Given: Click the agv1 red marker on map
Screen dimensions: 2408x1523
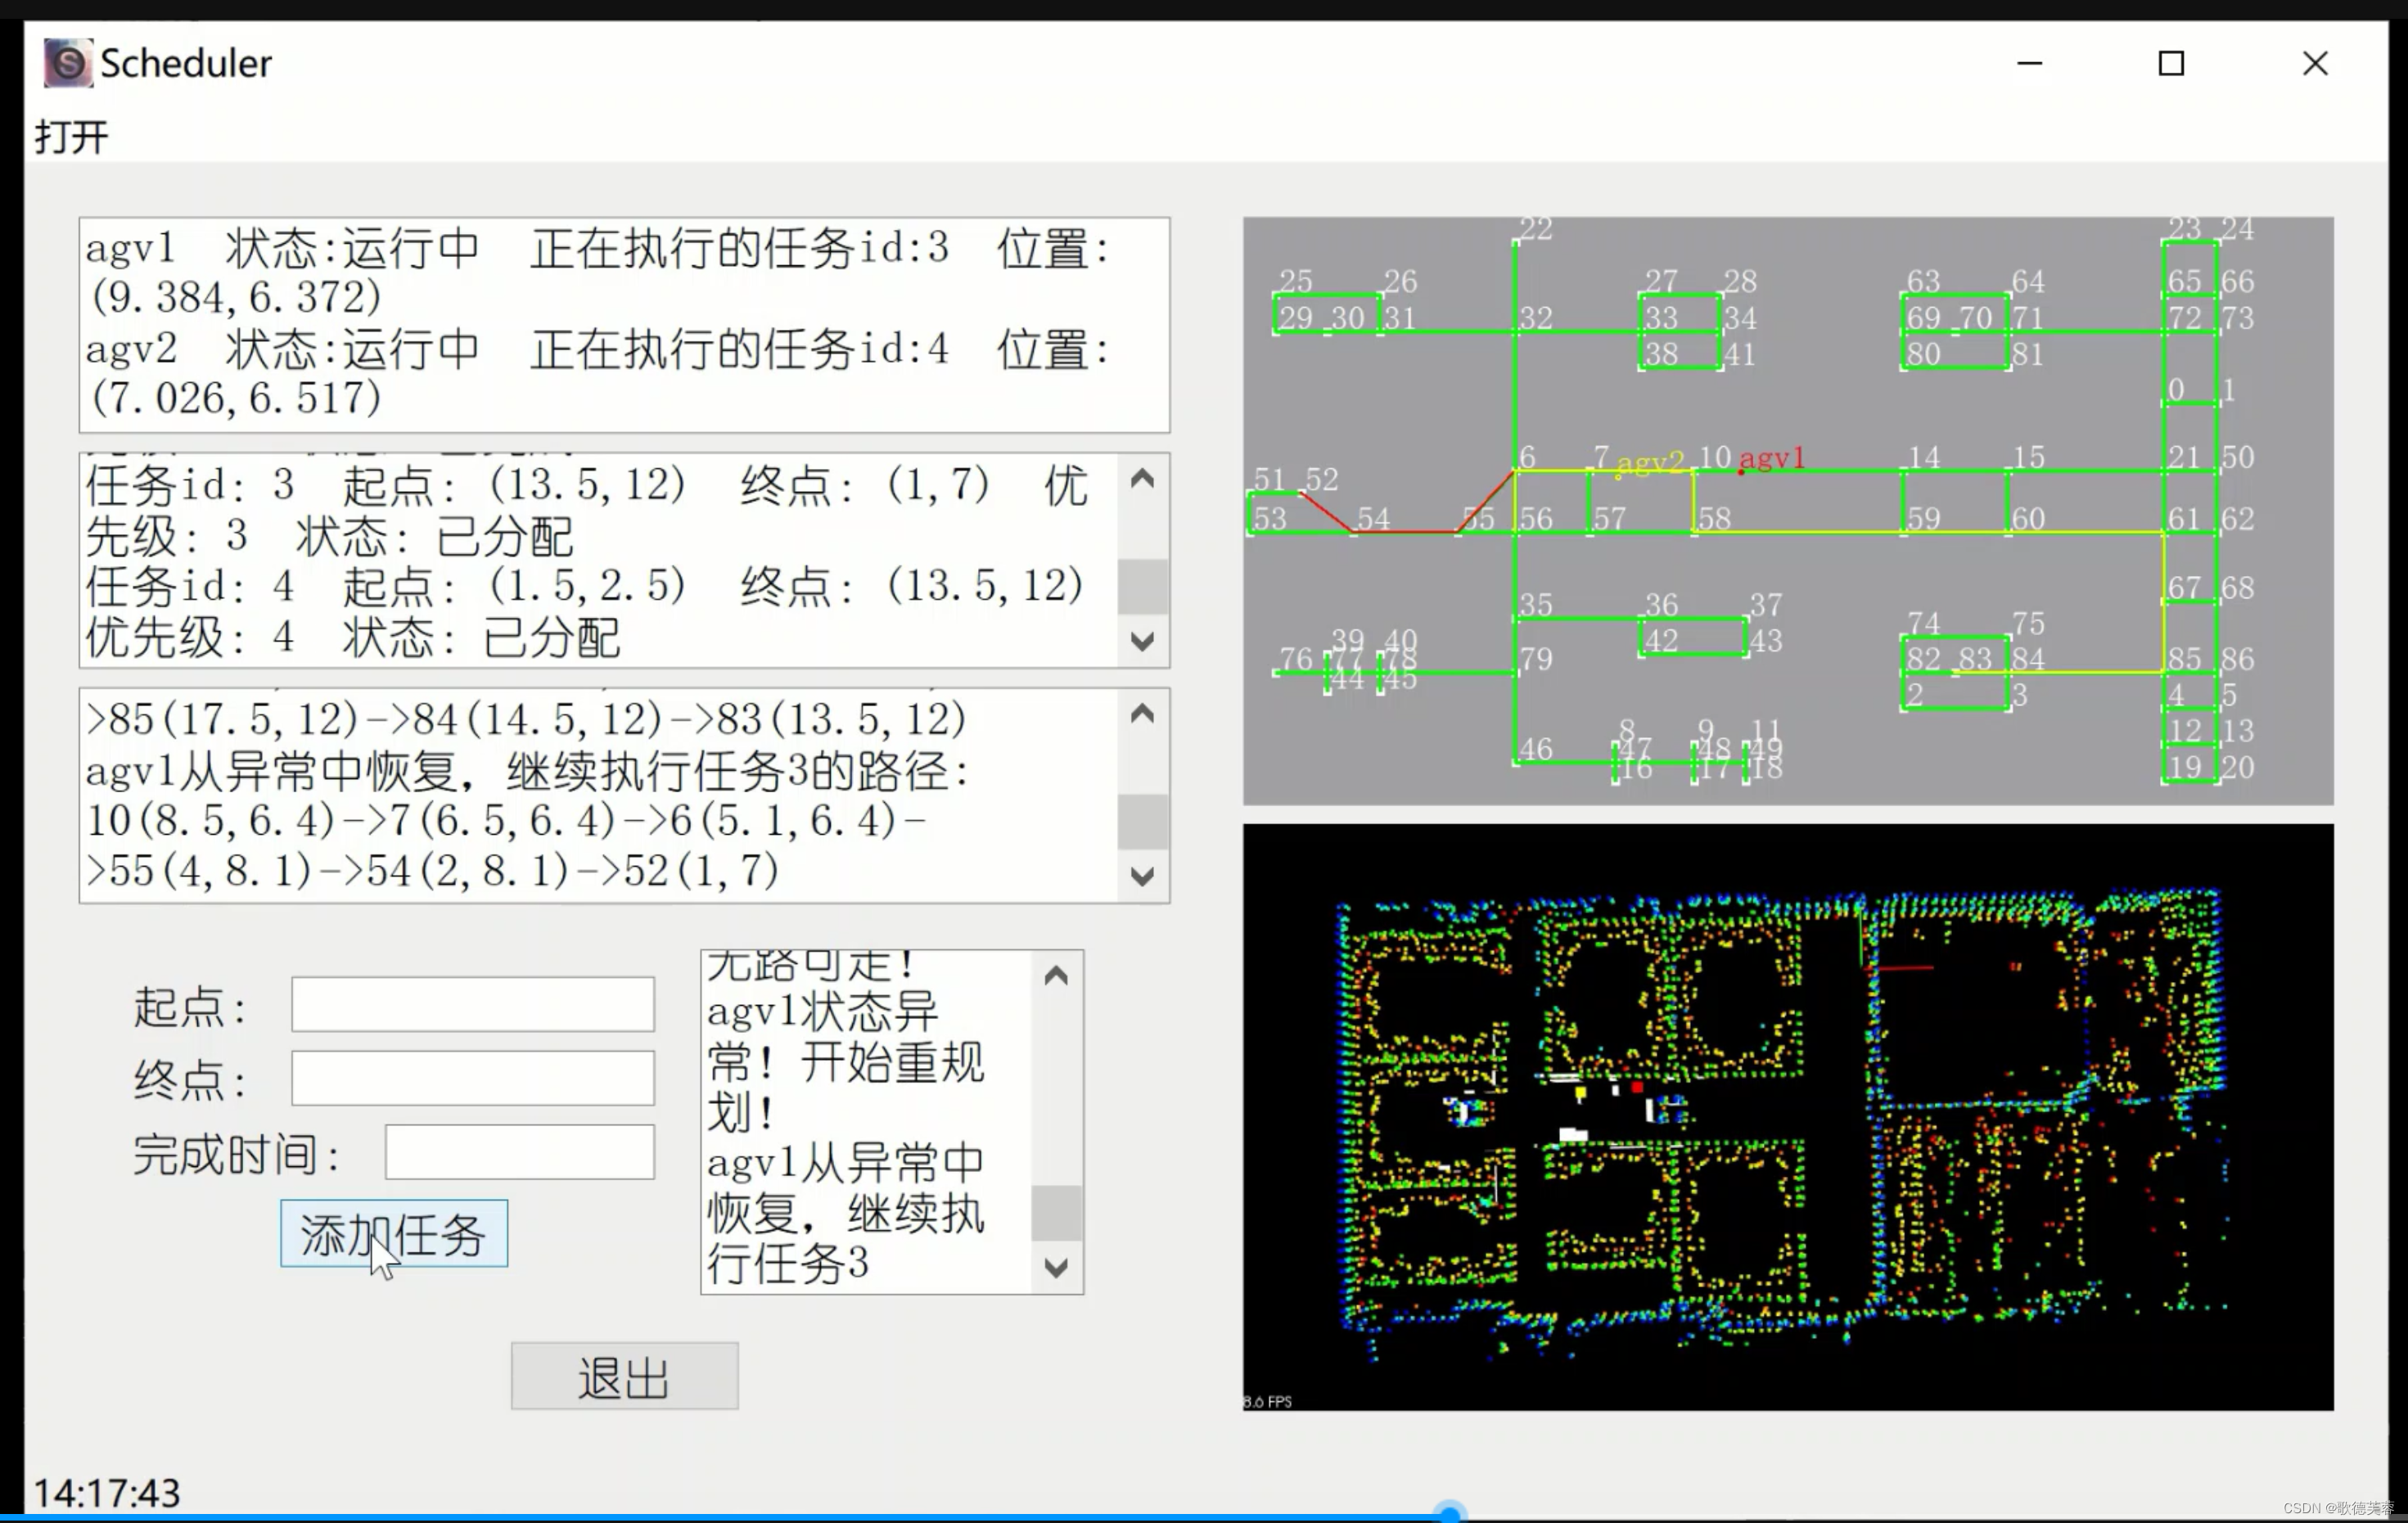Looking at the screenshot, I should click(x=1741, y=472).
